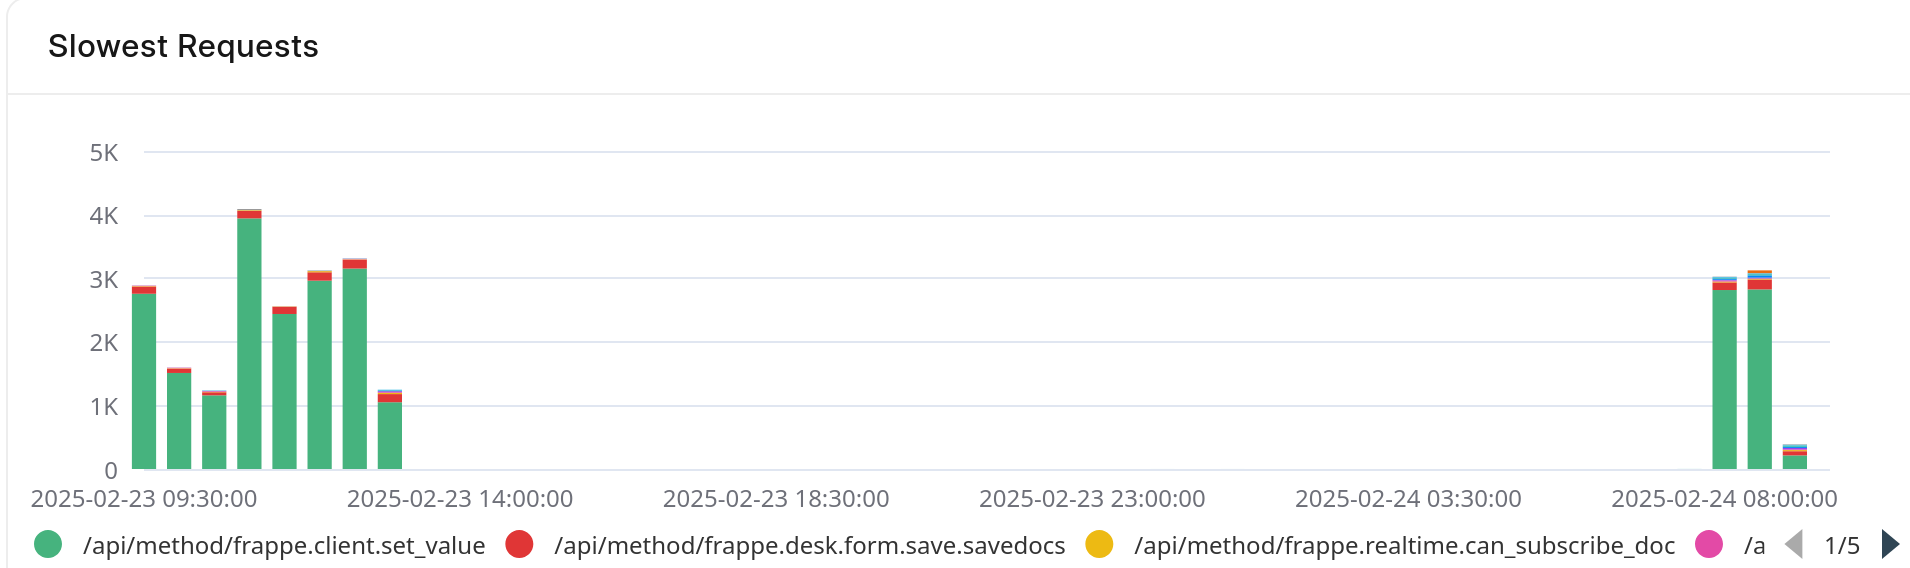Screen dimensions: 1910x568
Task: Click the previous legend page arrow
Action: tap(1794, 545)
